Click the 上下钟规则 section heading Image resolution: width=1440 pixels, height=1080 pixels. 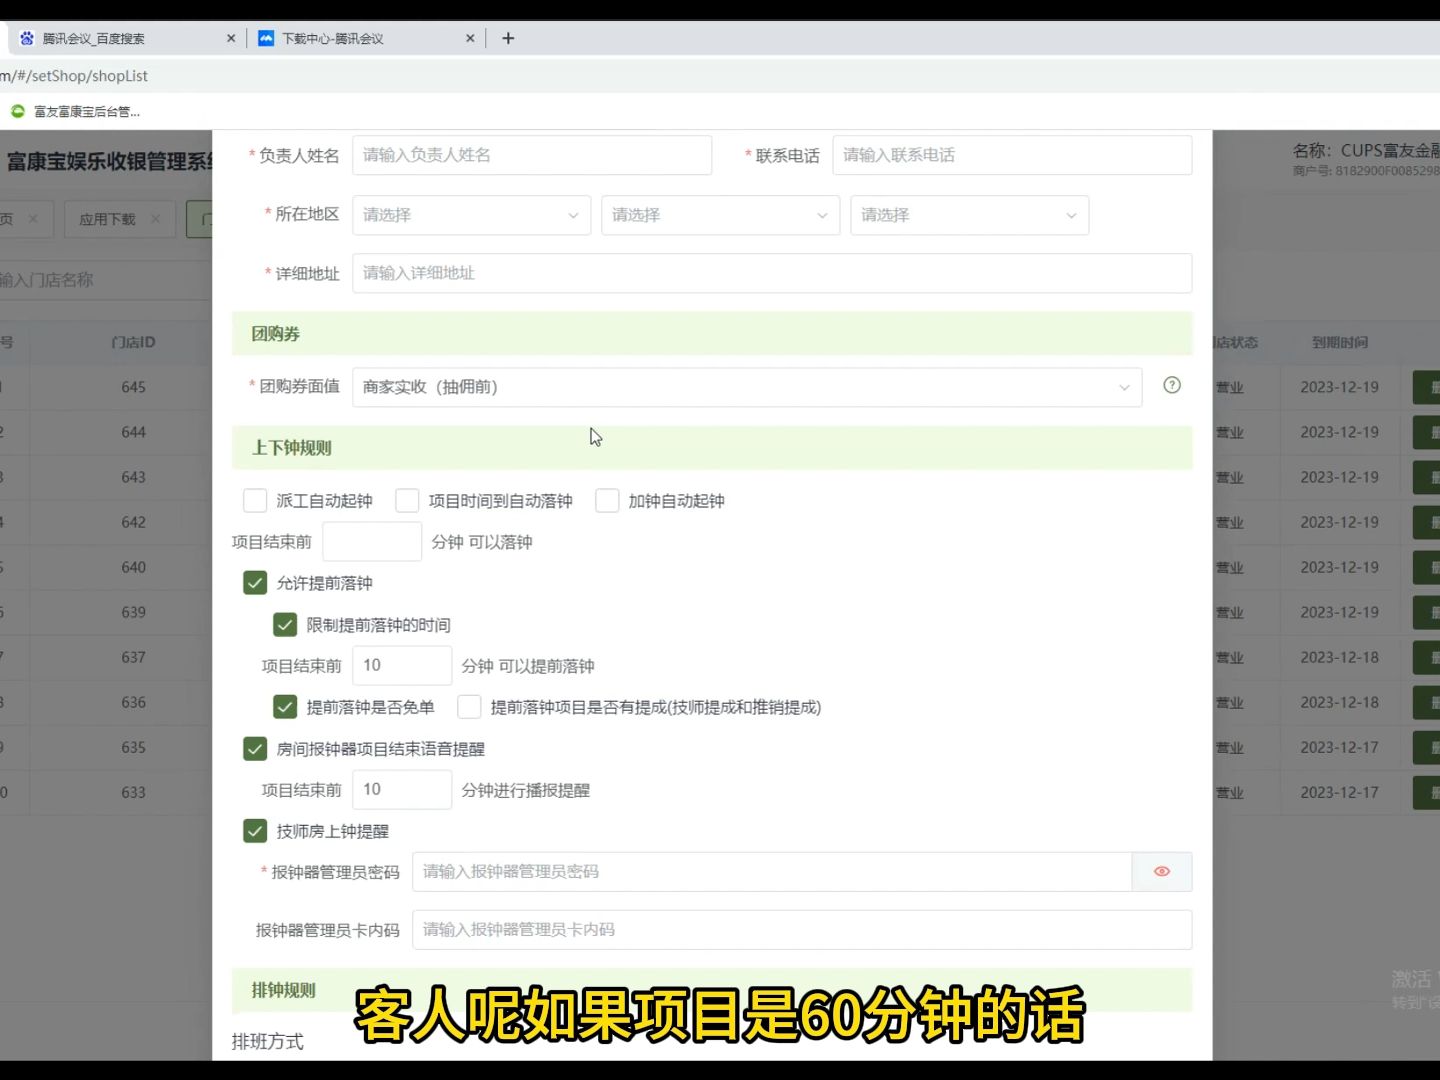point(291,448)
